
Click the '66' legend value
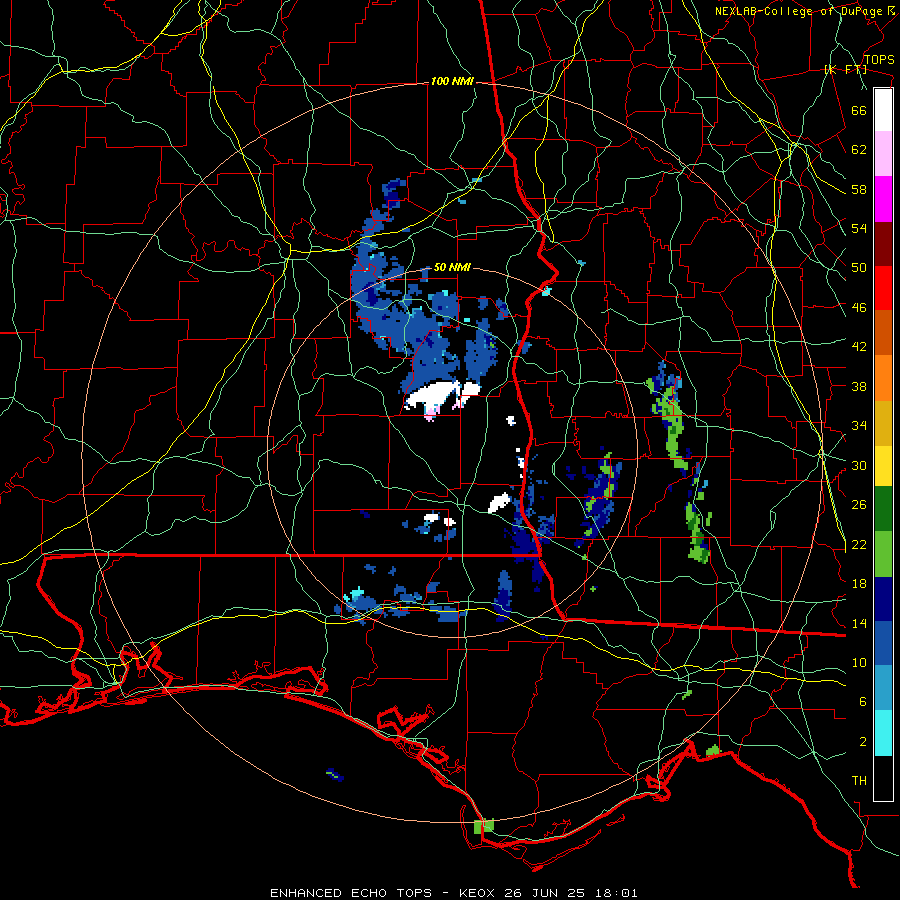click(859, 110)
